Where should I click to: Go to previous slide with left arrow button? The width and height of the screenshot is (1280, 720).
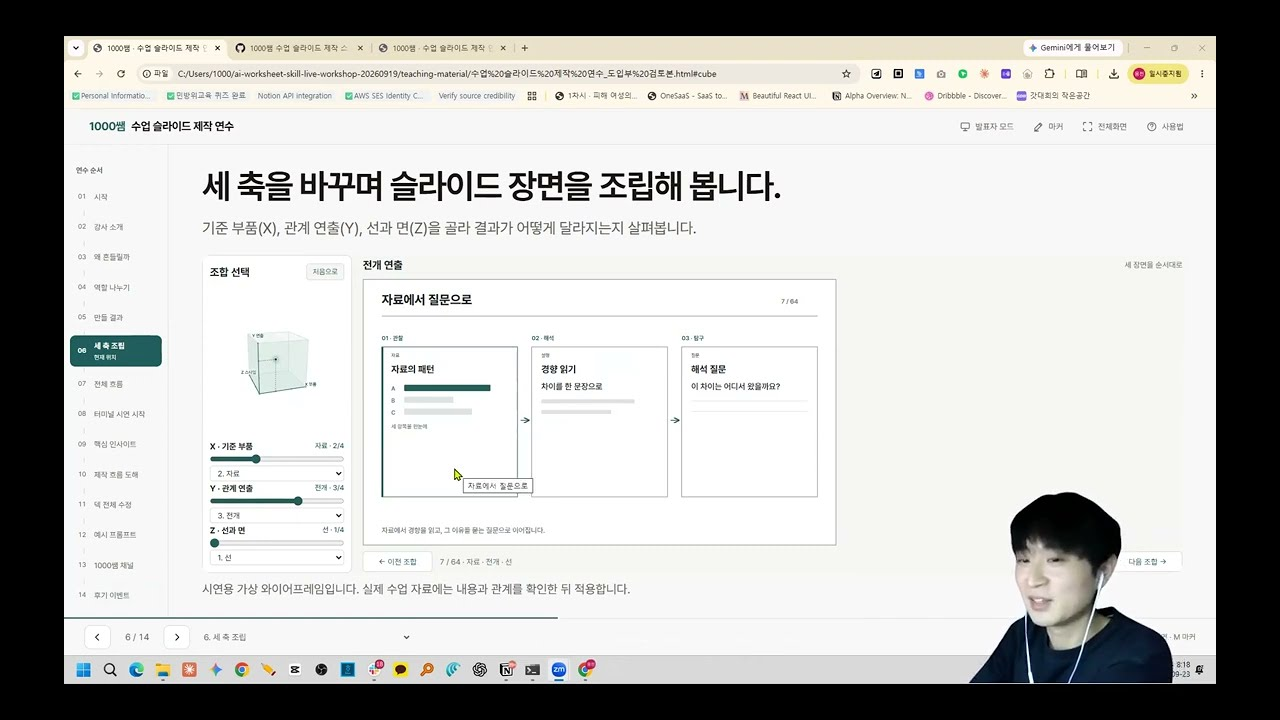click(97, 637)
